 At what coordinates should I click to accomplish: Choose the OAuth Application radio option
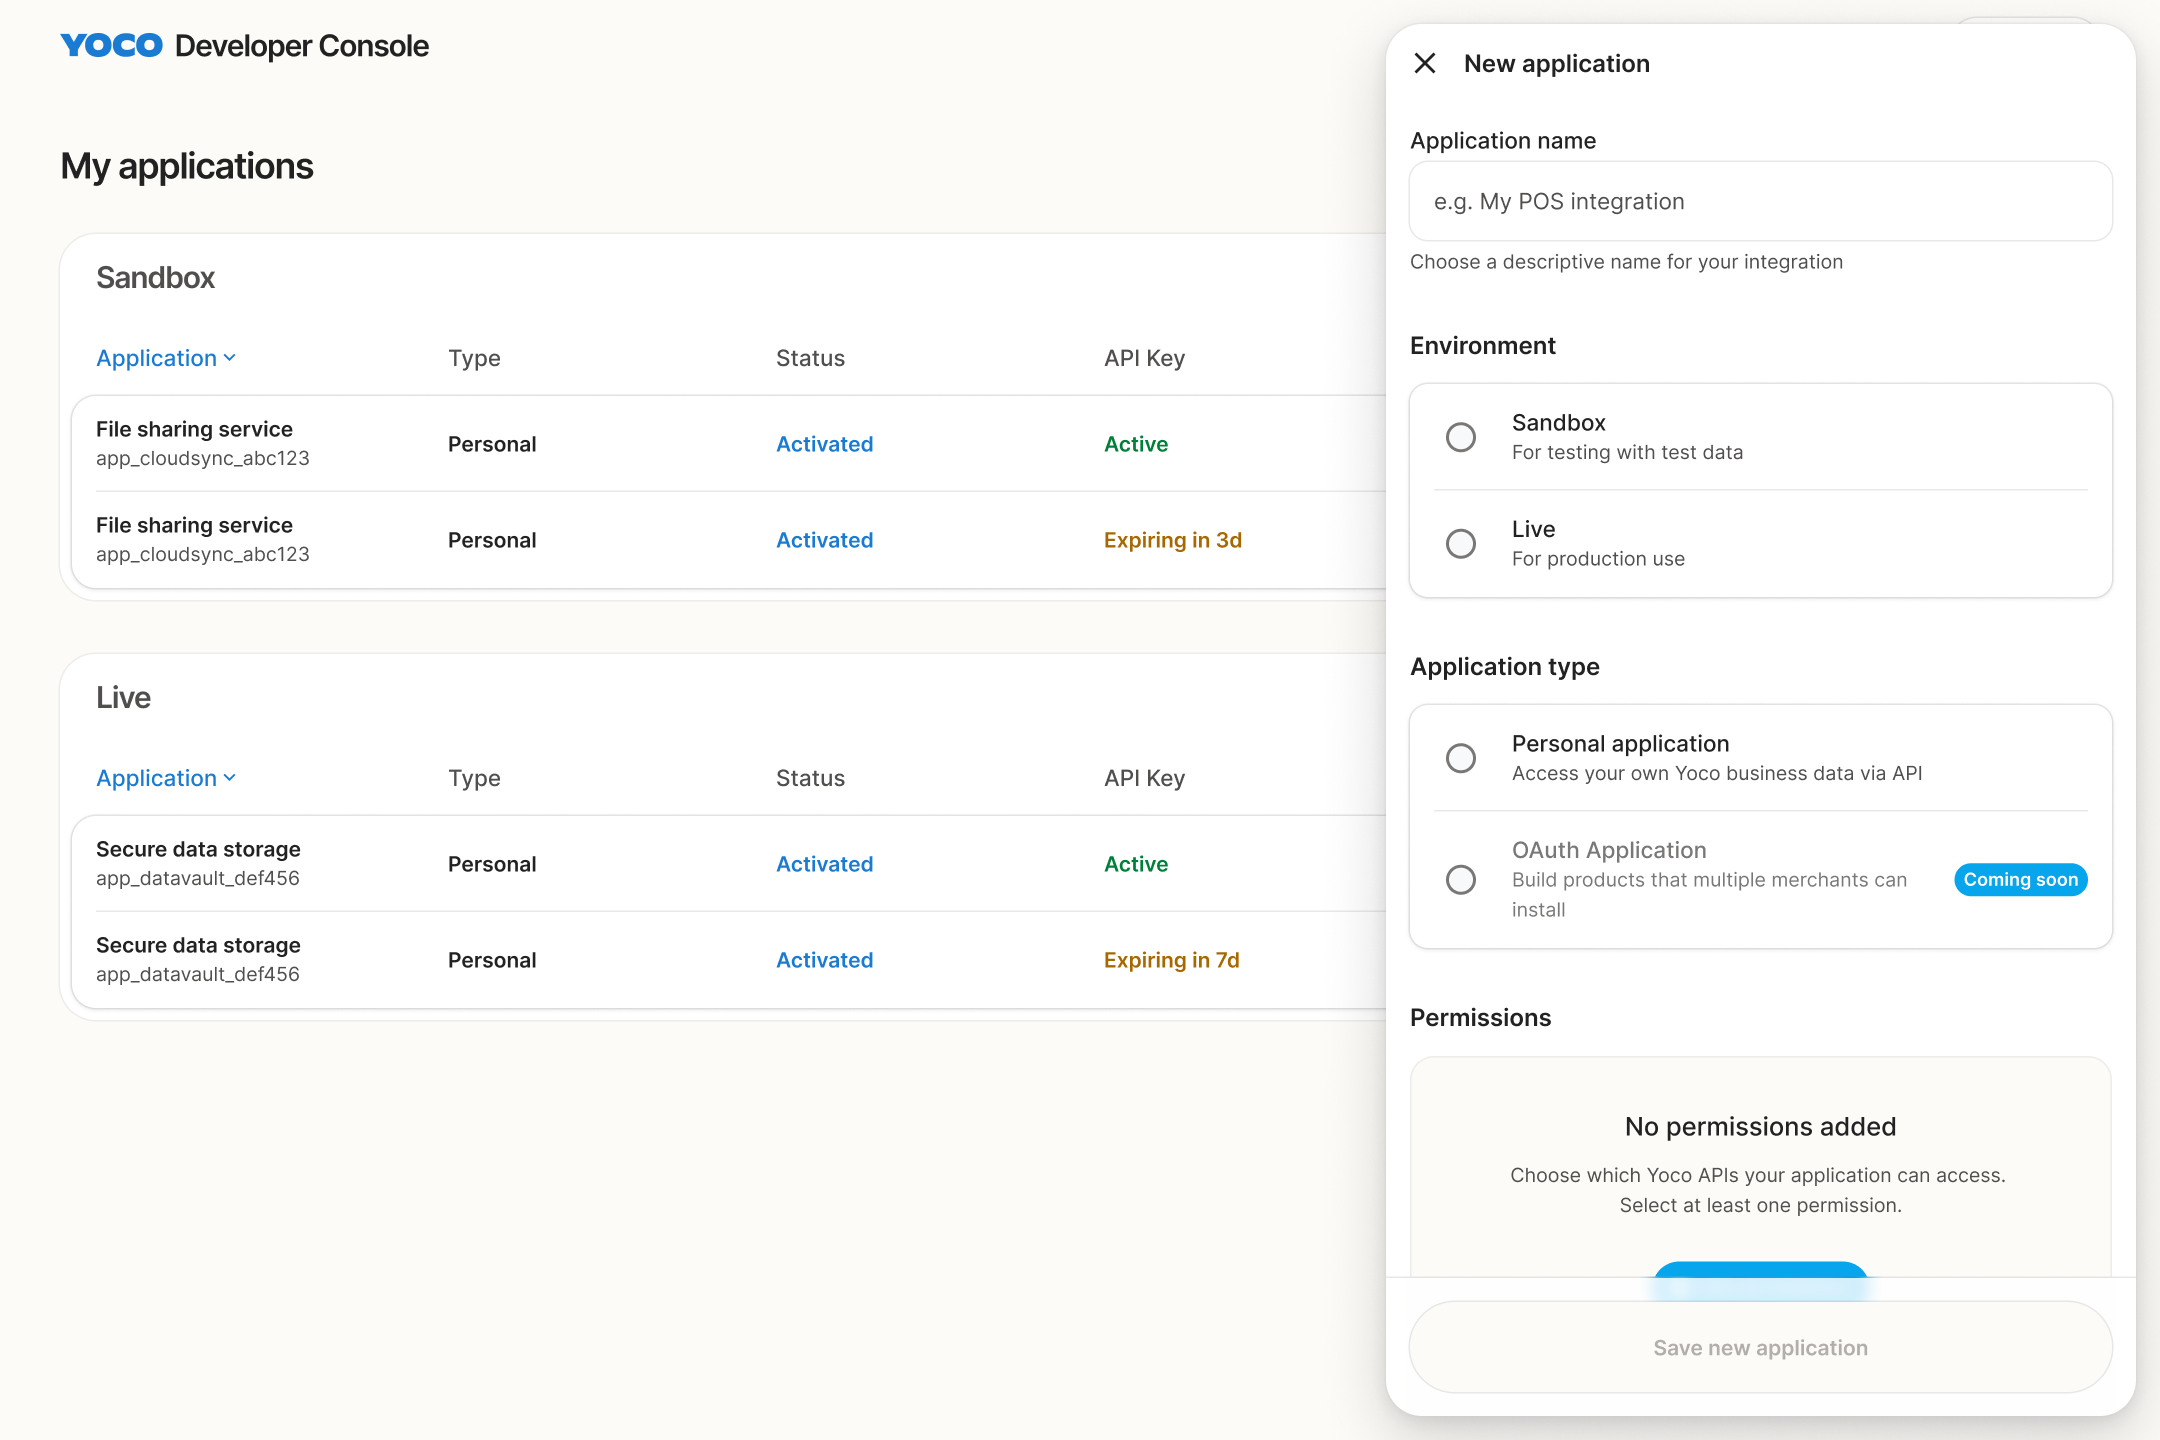[1461, 879]
